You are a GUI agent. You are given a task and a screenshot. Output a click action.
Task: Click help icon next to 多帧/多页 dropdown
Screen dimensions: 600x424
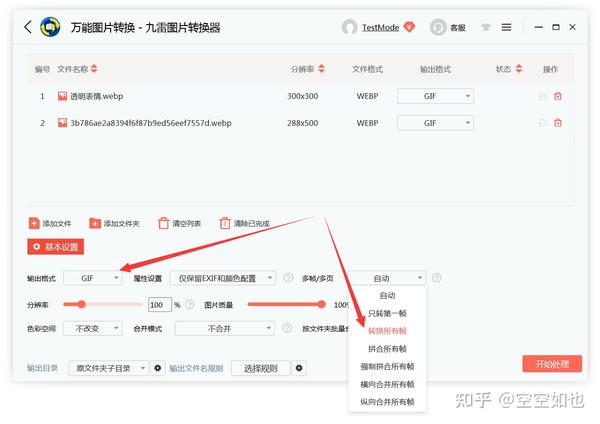pos(436,278)
